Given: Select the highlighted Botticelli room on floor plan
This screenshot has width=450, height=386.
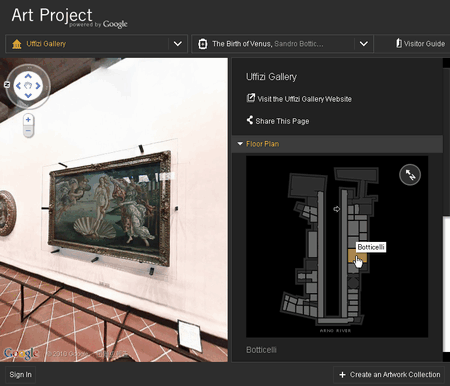Looking at the screenshot, I should pyautogui.click(x=357, y=256).
